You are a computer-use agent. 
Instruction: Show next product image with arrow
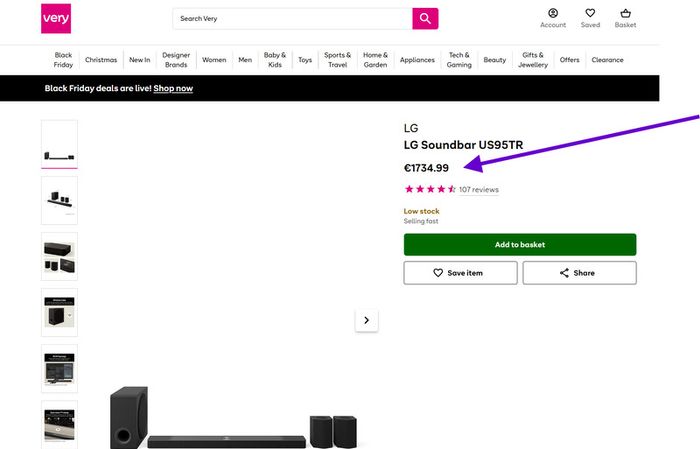(x=367, y=320)
